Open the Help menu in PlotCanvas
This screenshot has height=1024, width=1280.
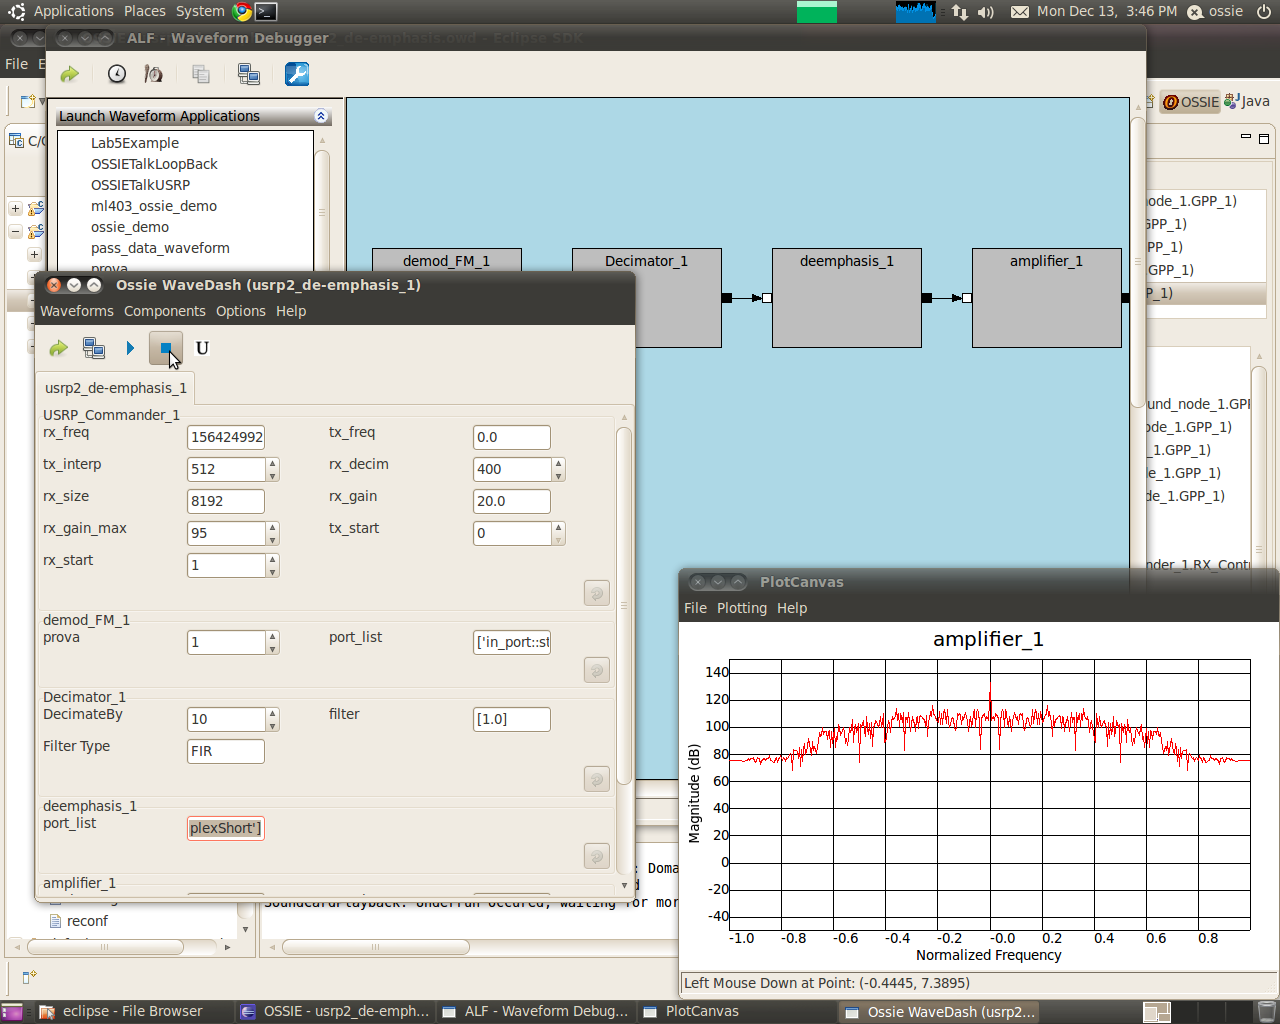pyautogui.click(x=792, y=608)
